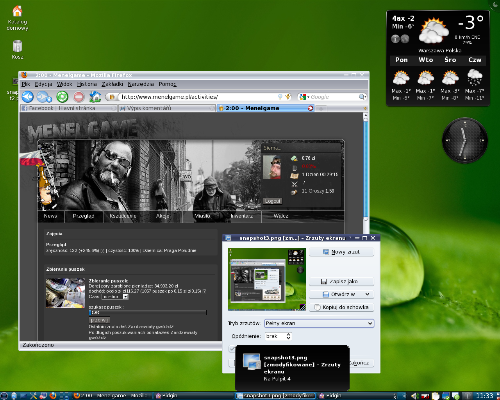Switch to the Facebook browser tab
The image size is (500, 400).
69,108
